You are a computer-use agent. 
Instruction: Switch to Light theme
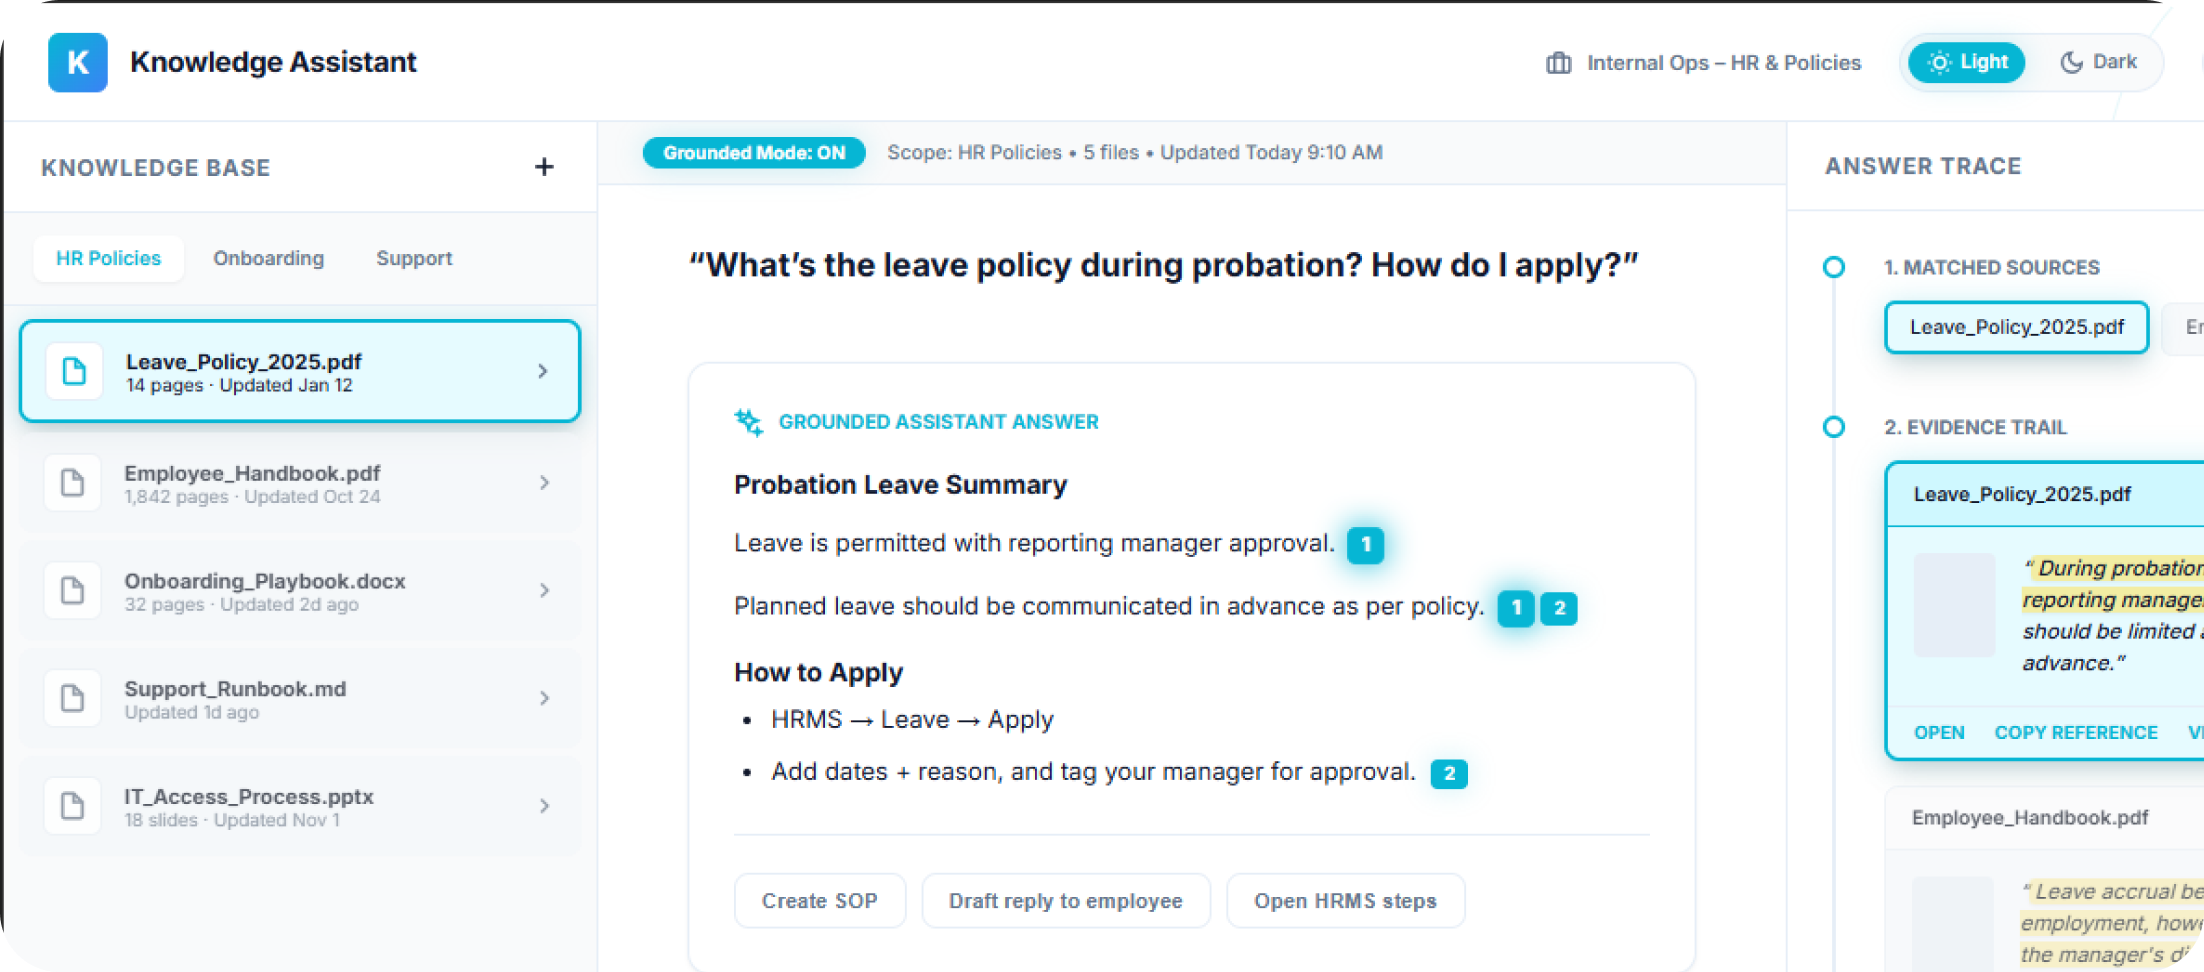coord(1966,62)
